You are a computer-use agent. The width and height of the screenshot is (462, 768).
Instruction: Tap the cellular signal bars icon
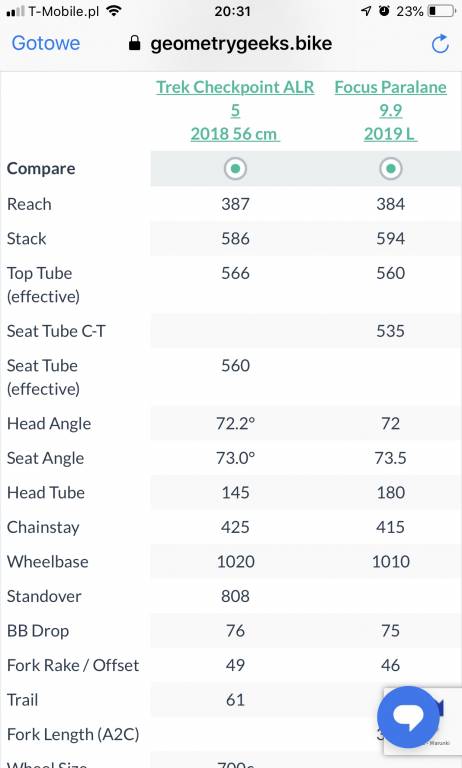tap(15, 11)
